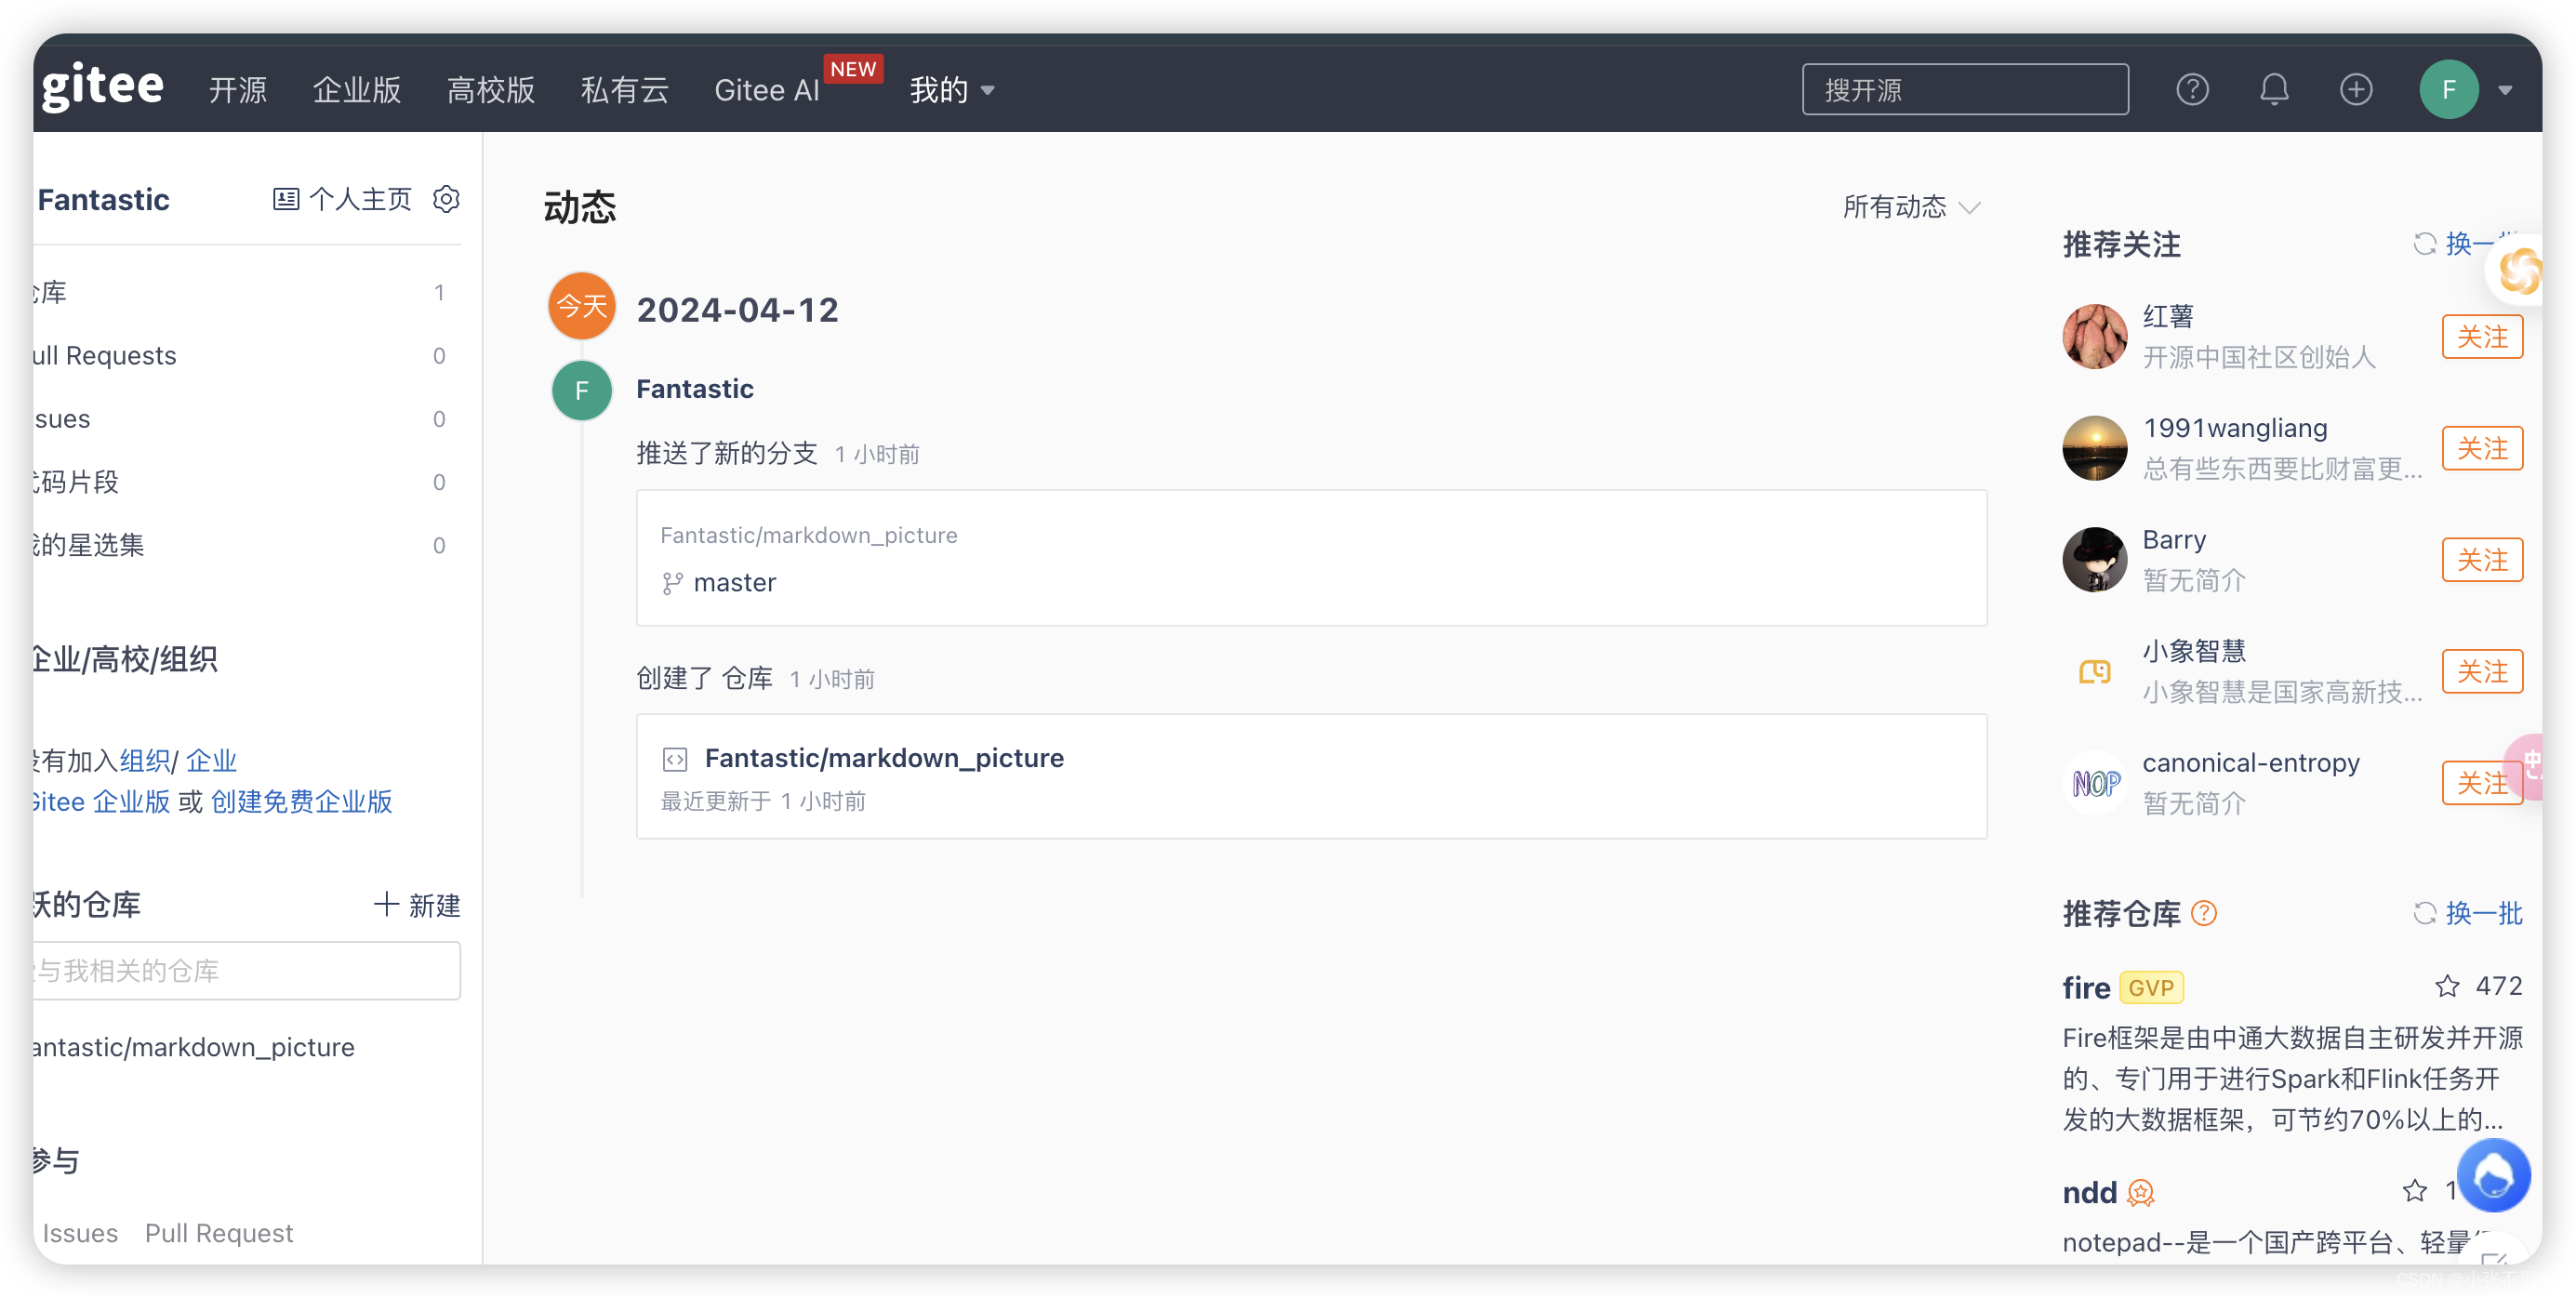Follow 红薯 with the 关注 button
Screen dimensions: 2576x1298
2481,337
